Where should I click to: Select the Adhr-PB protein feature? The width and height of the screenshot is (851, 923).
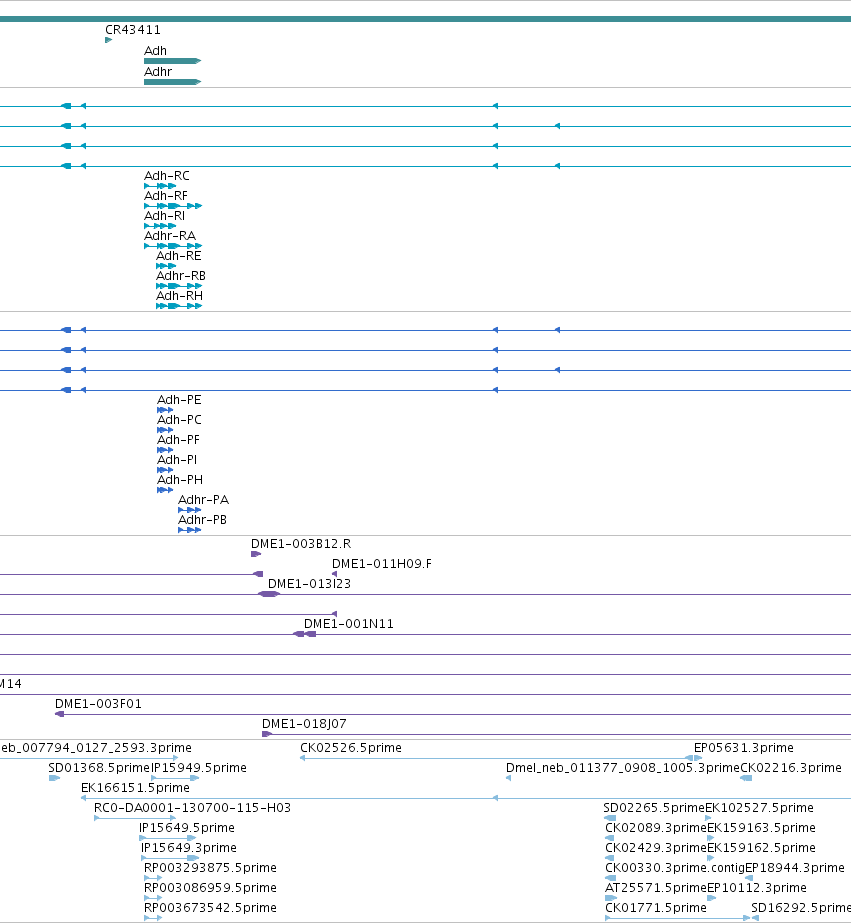coord(190,530)
